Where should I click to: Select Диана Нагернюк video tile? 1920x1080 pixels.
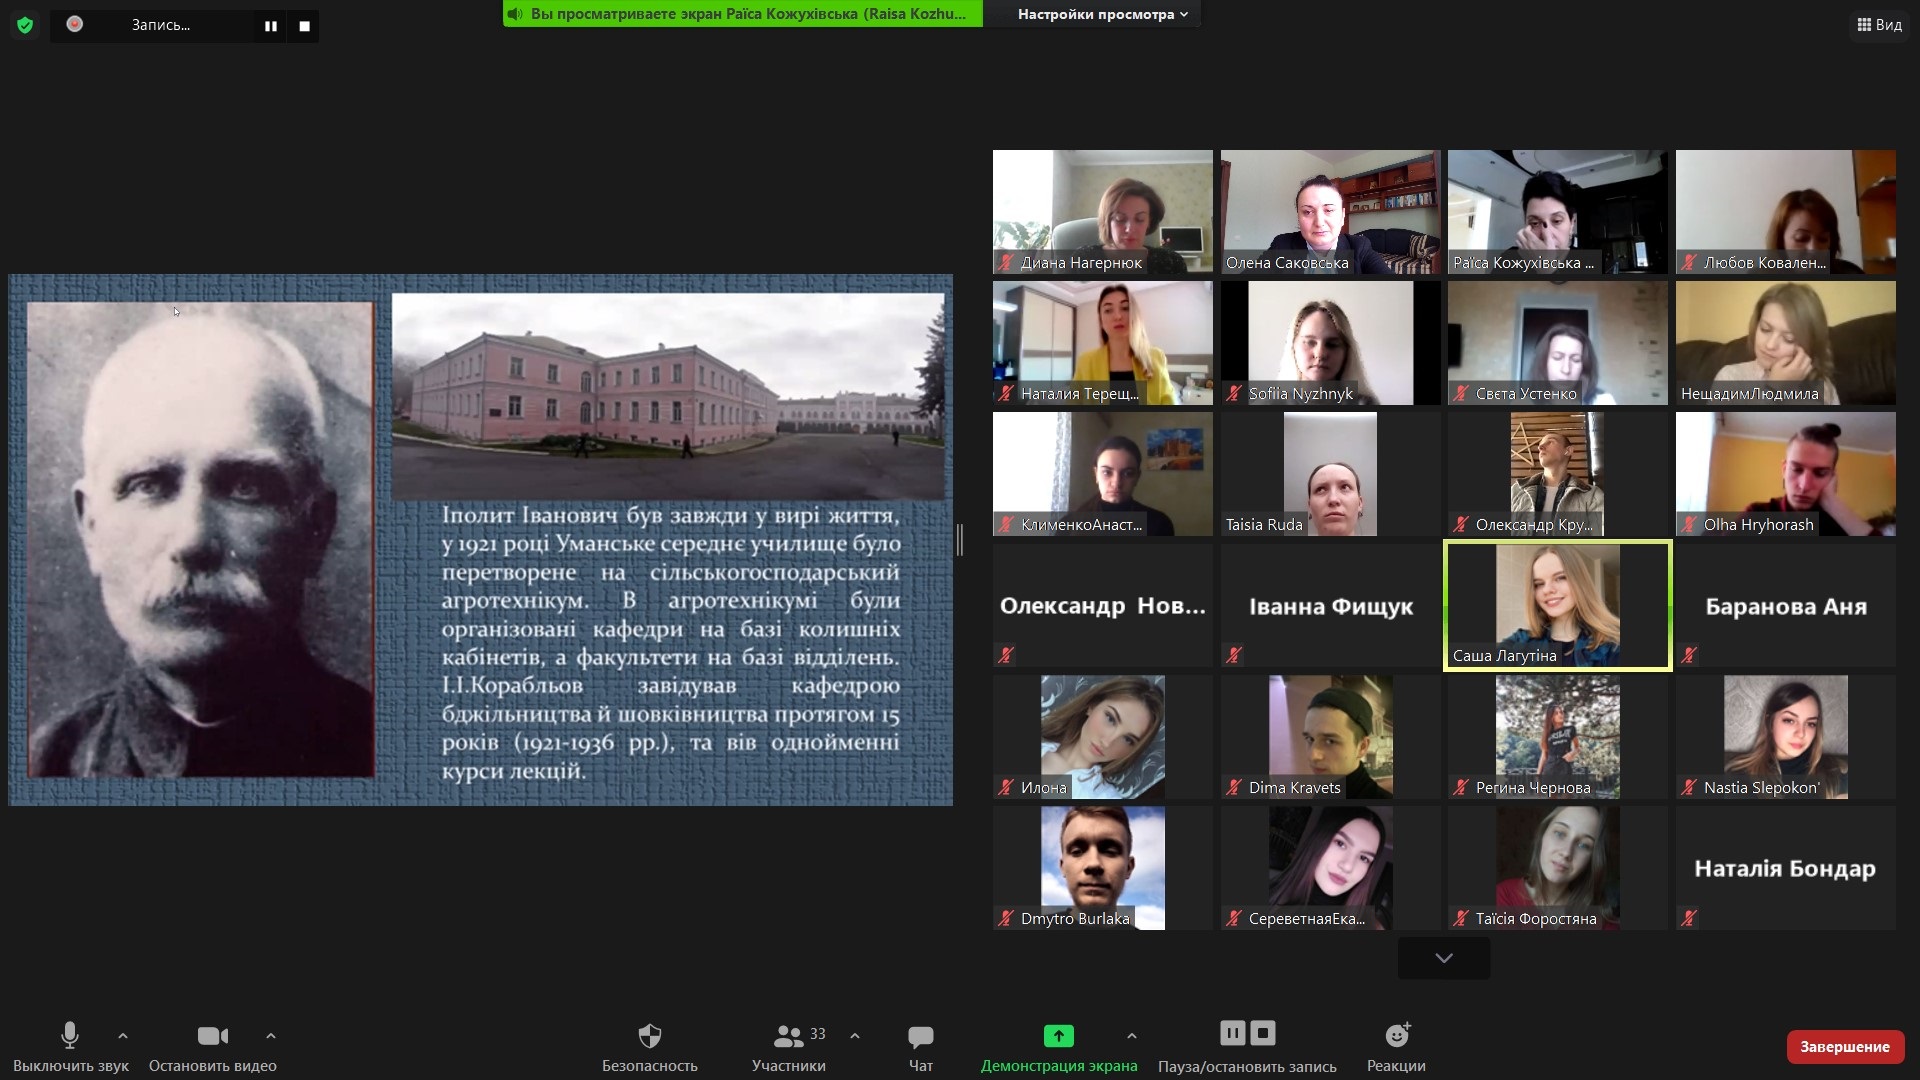tap(1103, 212)
